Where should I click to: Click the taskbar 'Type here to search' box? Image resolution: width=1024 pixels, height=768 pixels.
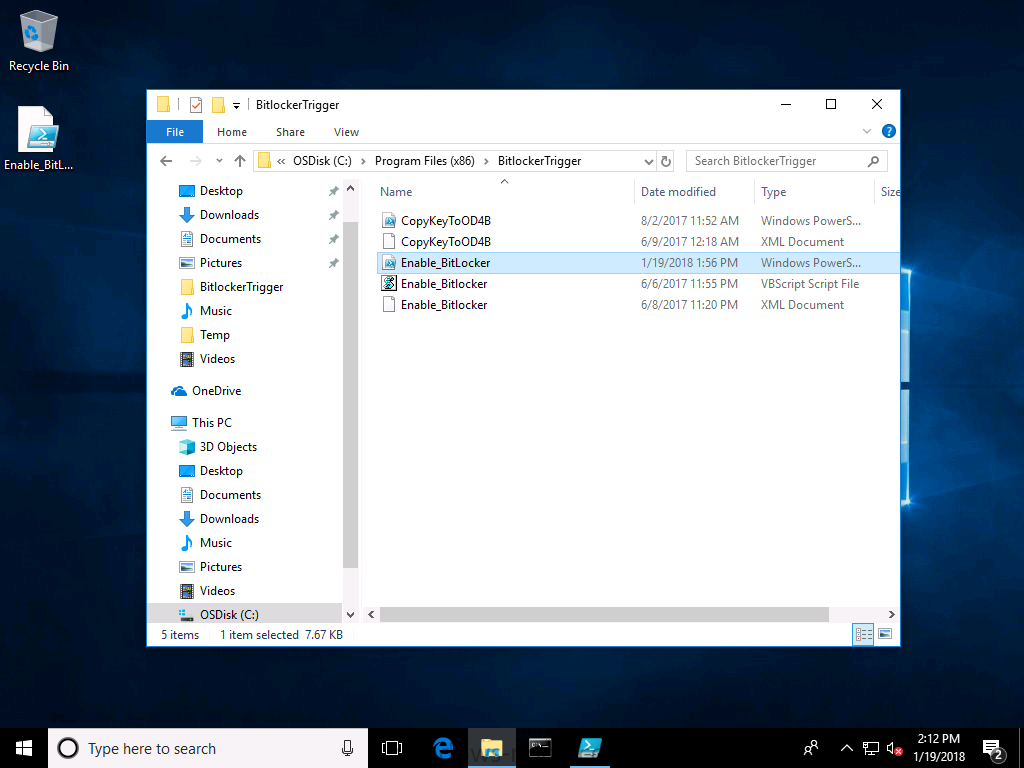[208, 748]
